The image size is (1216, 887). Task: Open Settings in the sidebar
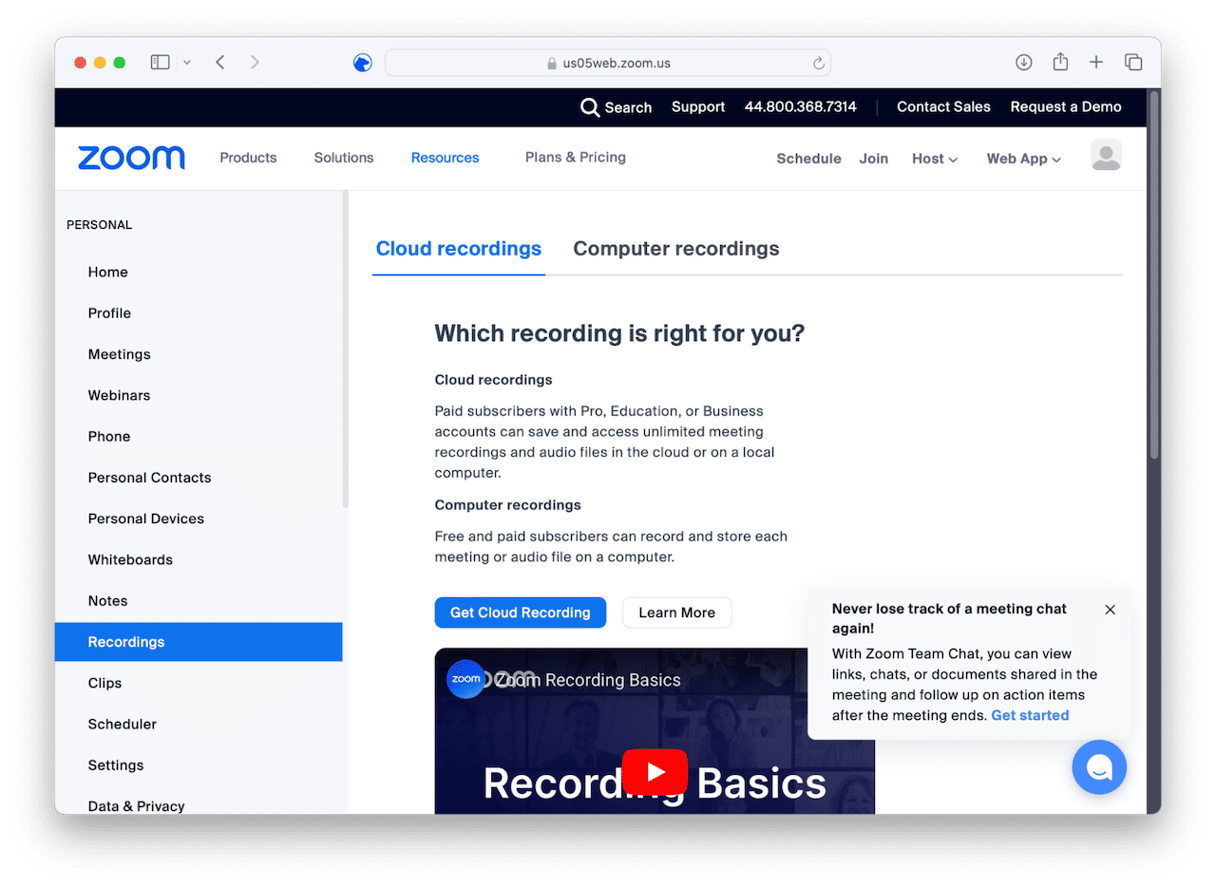click(x=116, y=765)
